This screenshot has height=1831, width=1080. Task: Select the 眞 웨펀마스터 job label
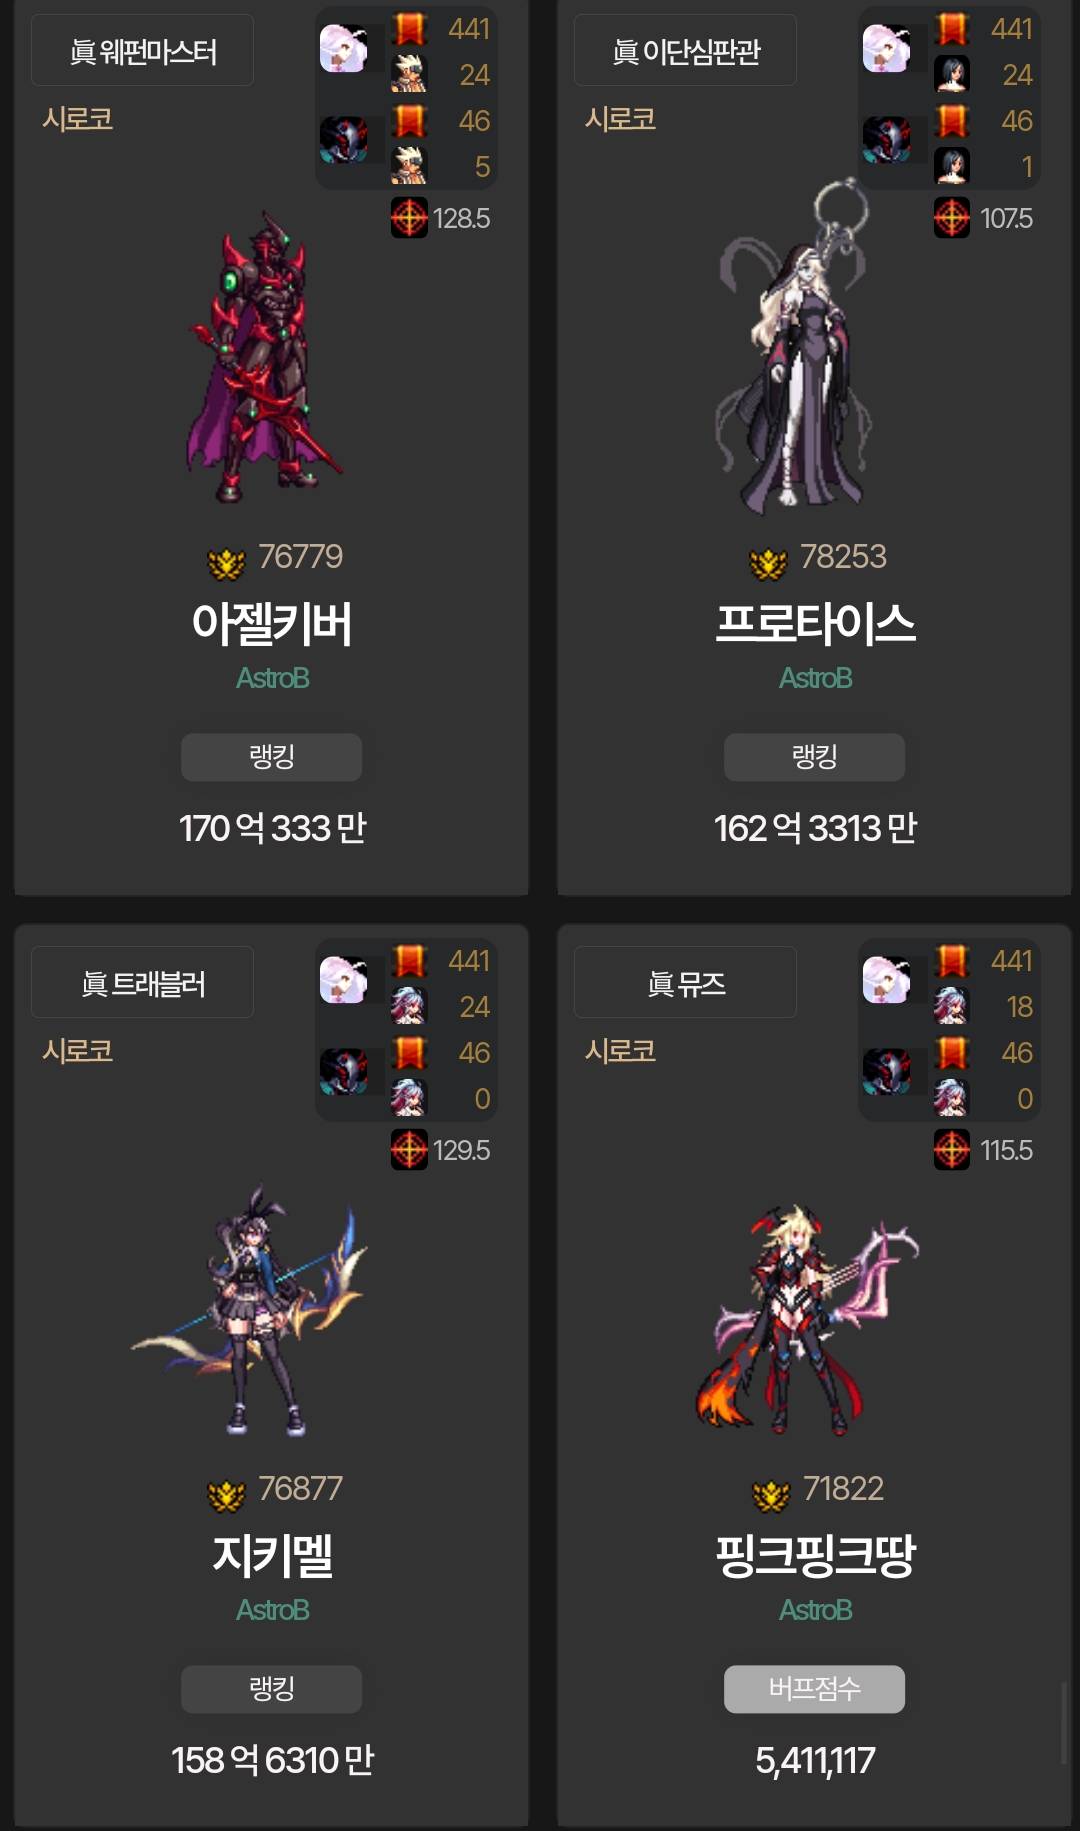click(x=142, y=50)
